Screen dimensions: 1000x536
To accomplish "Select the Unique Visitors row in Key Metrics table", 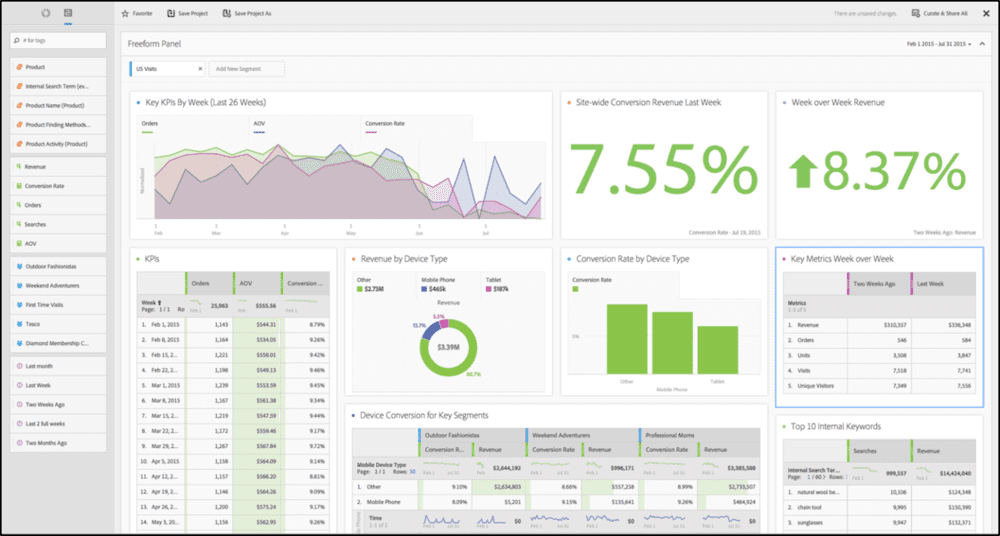I will pos(879,386).
